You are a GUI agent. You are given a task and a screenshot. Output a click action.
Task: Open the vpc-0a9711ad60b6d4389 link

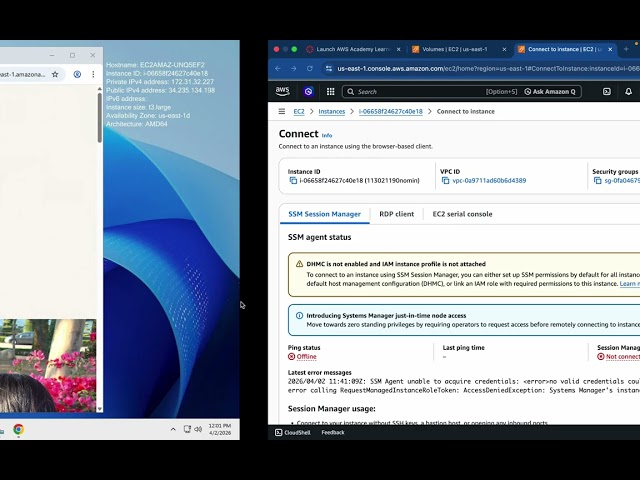[489, 180]
